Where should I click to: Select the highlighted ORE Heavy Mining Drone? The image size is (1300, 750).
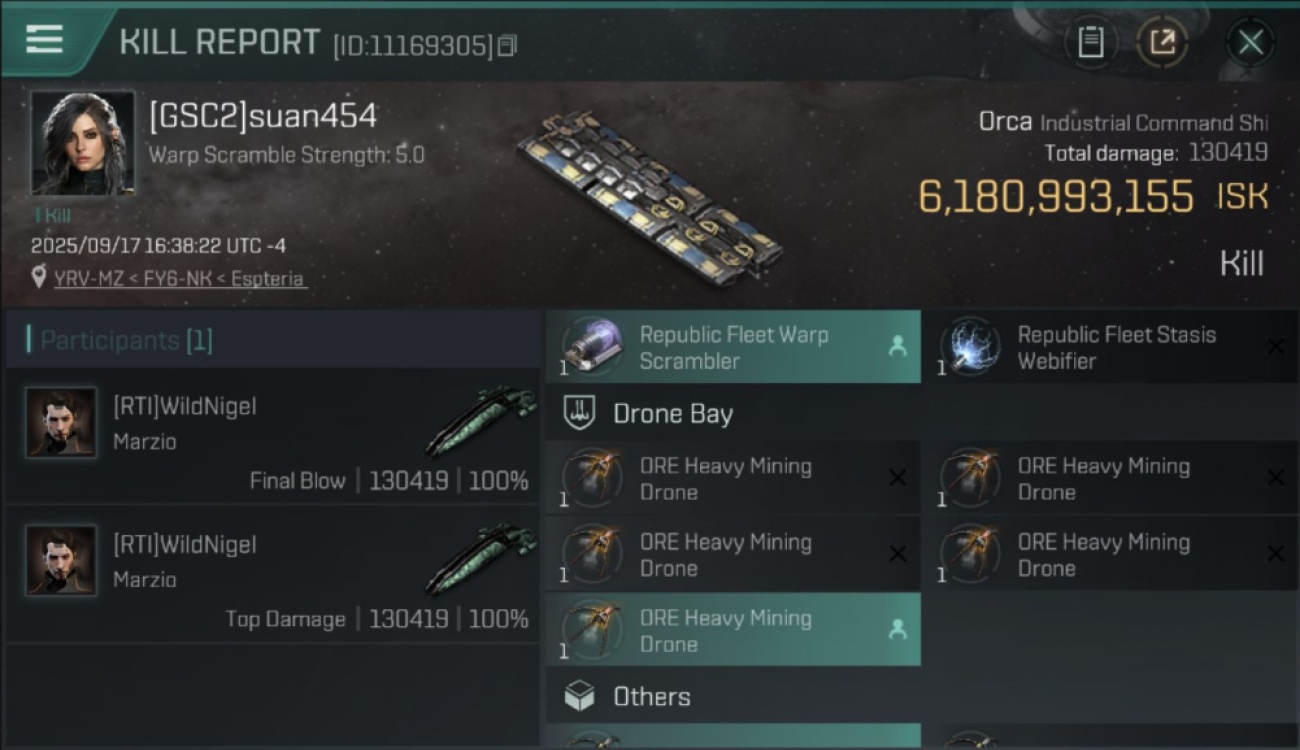(733, 630)
